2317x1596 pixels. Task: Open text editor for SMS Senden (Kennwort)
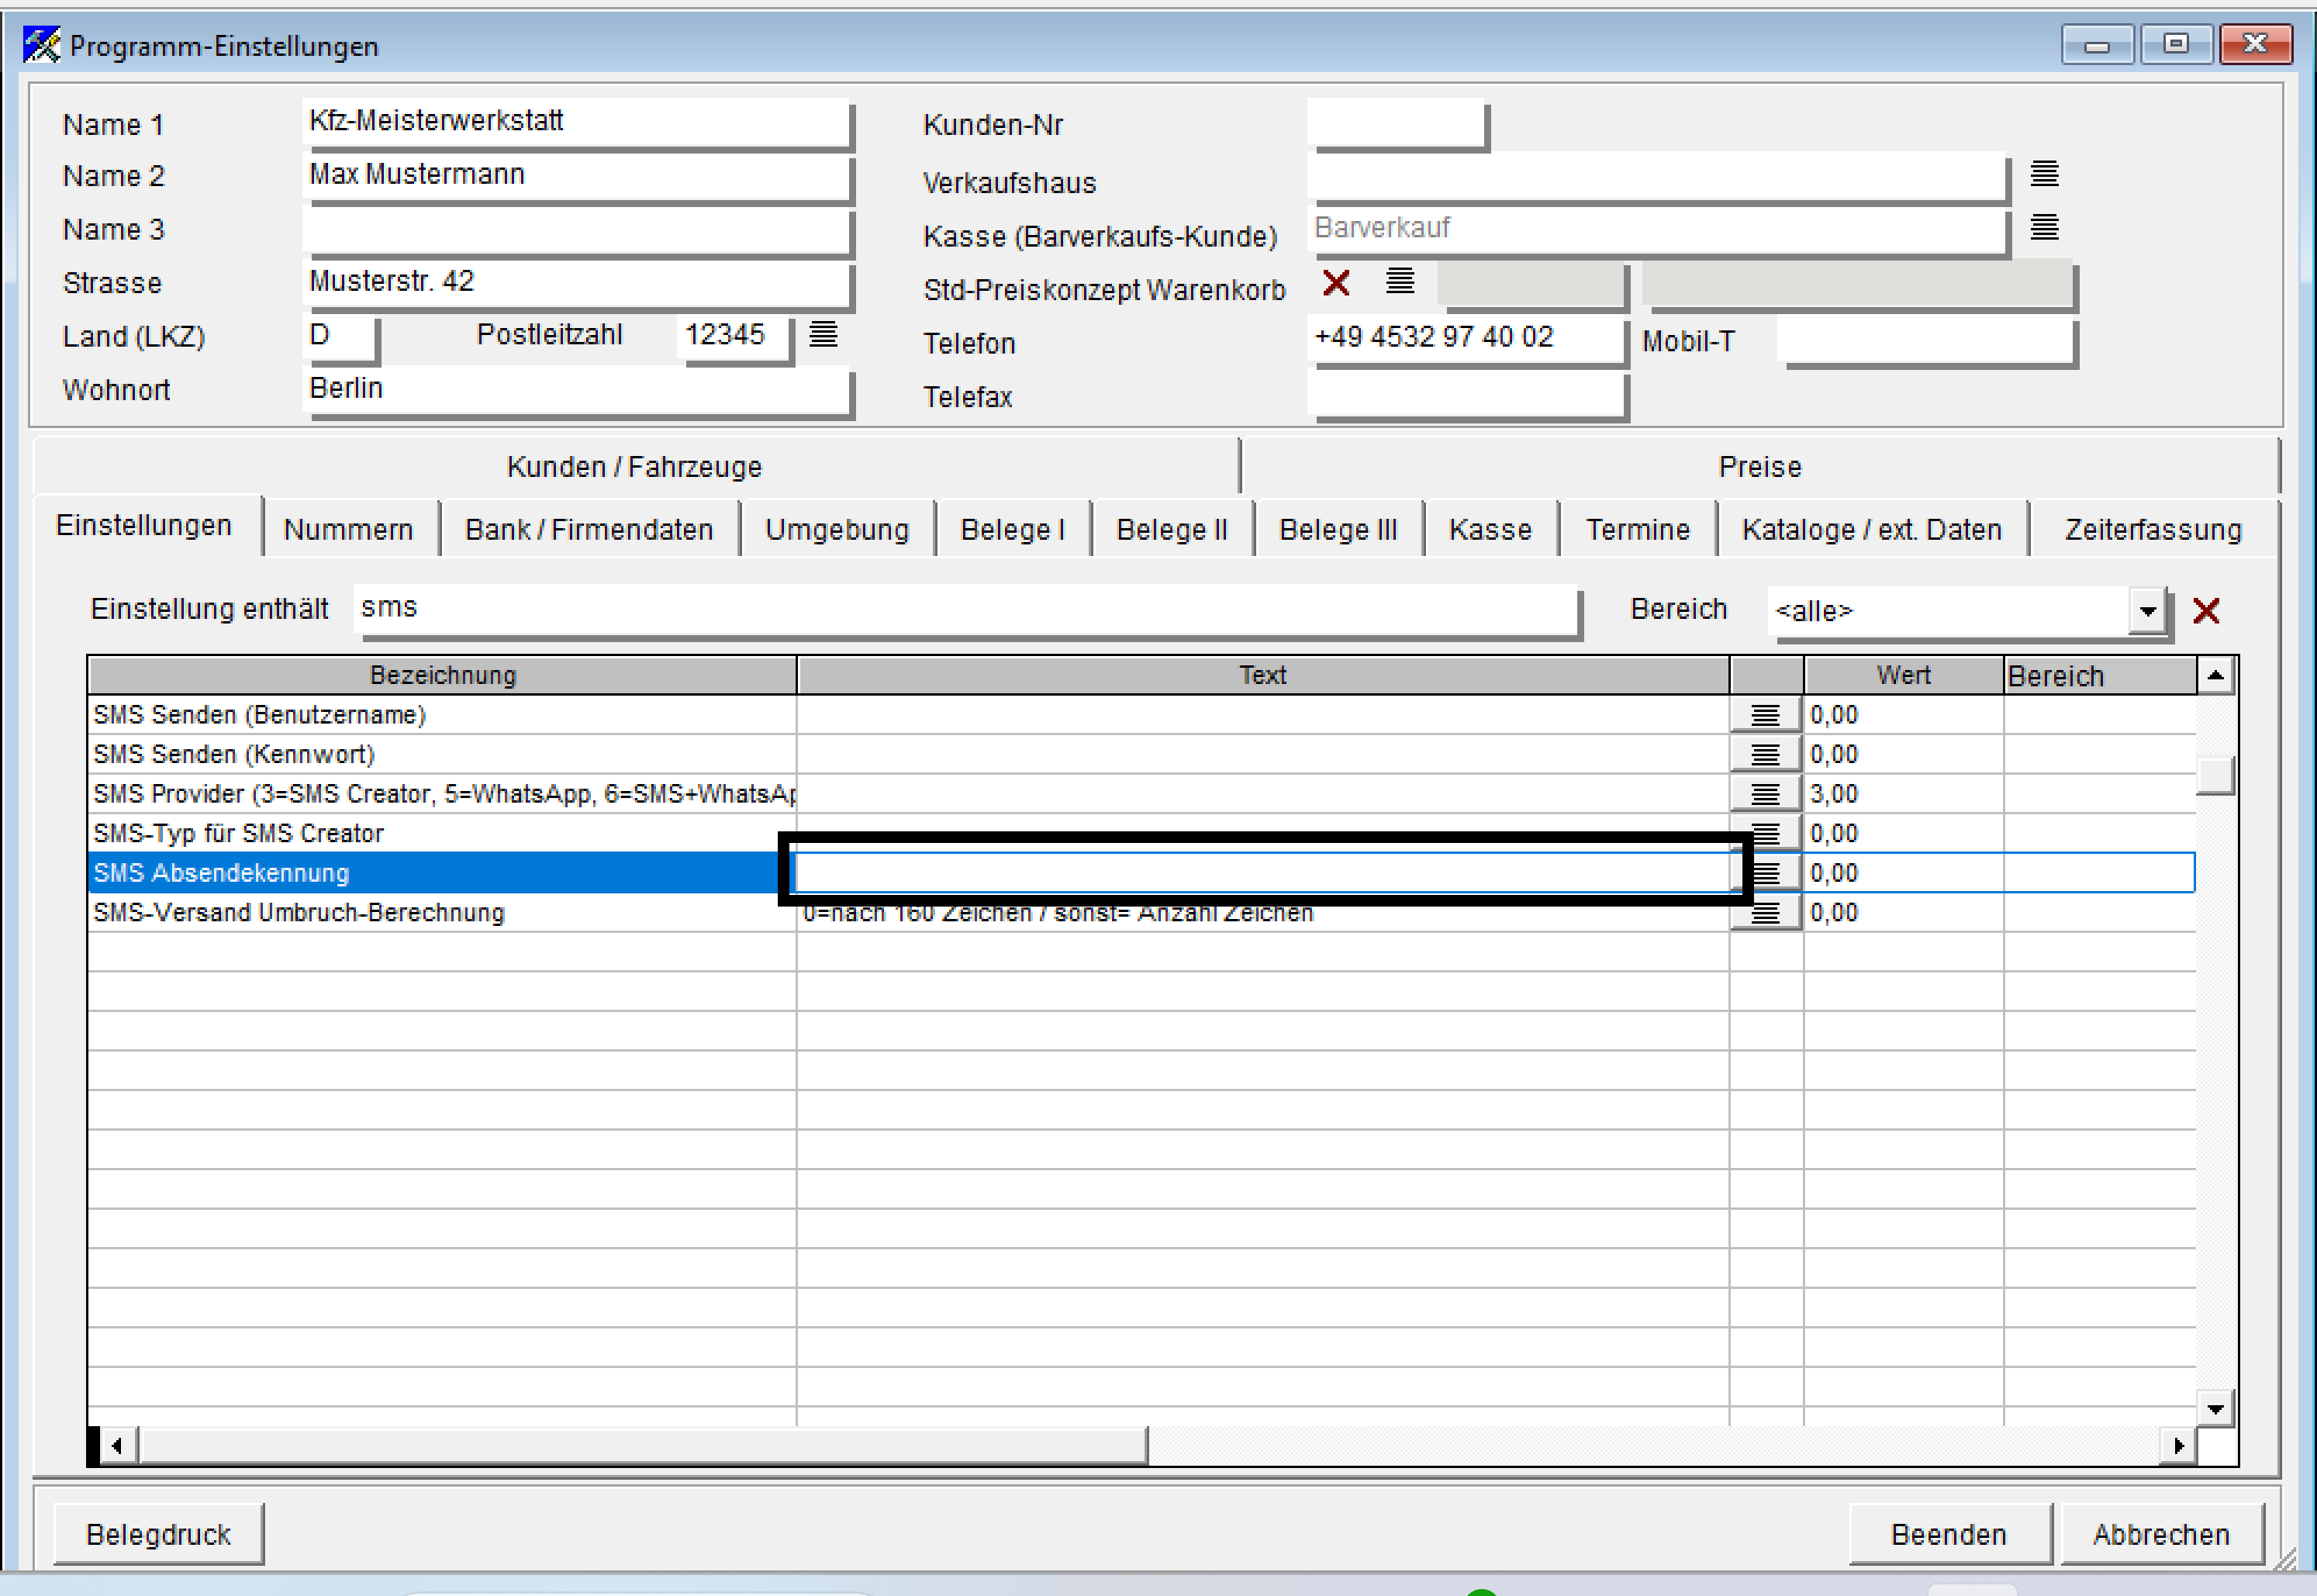pos(1765,755)
